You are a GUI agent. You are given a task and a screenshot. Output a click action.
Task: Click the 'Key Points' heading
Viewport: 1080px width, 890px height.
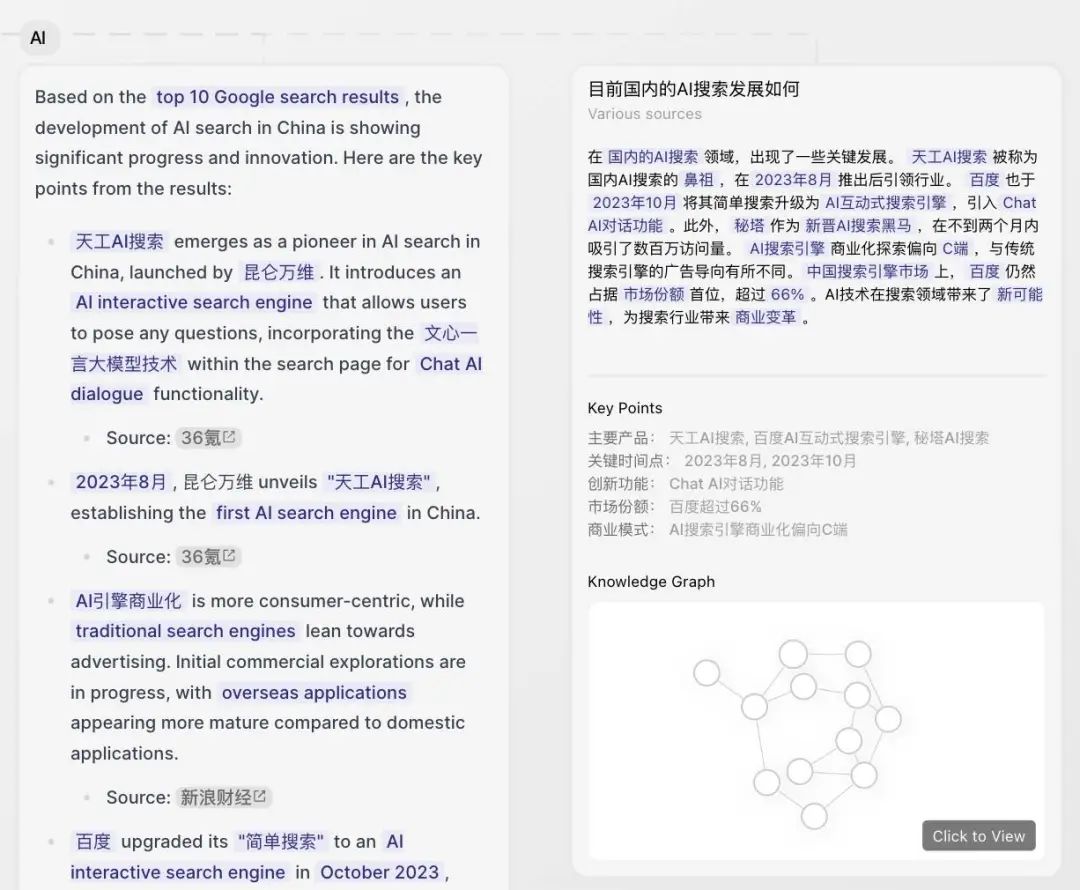[x=625, y=408]
